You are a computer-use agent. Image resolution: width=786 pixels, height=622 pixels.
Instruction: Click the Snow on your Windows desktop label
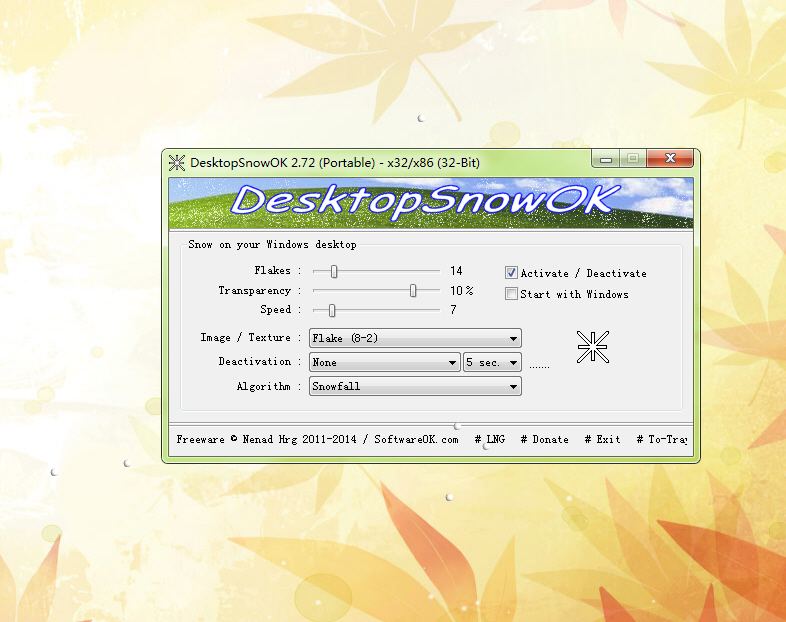point(272,245)
